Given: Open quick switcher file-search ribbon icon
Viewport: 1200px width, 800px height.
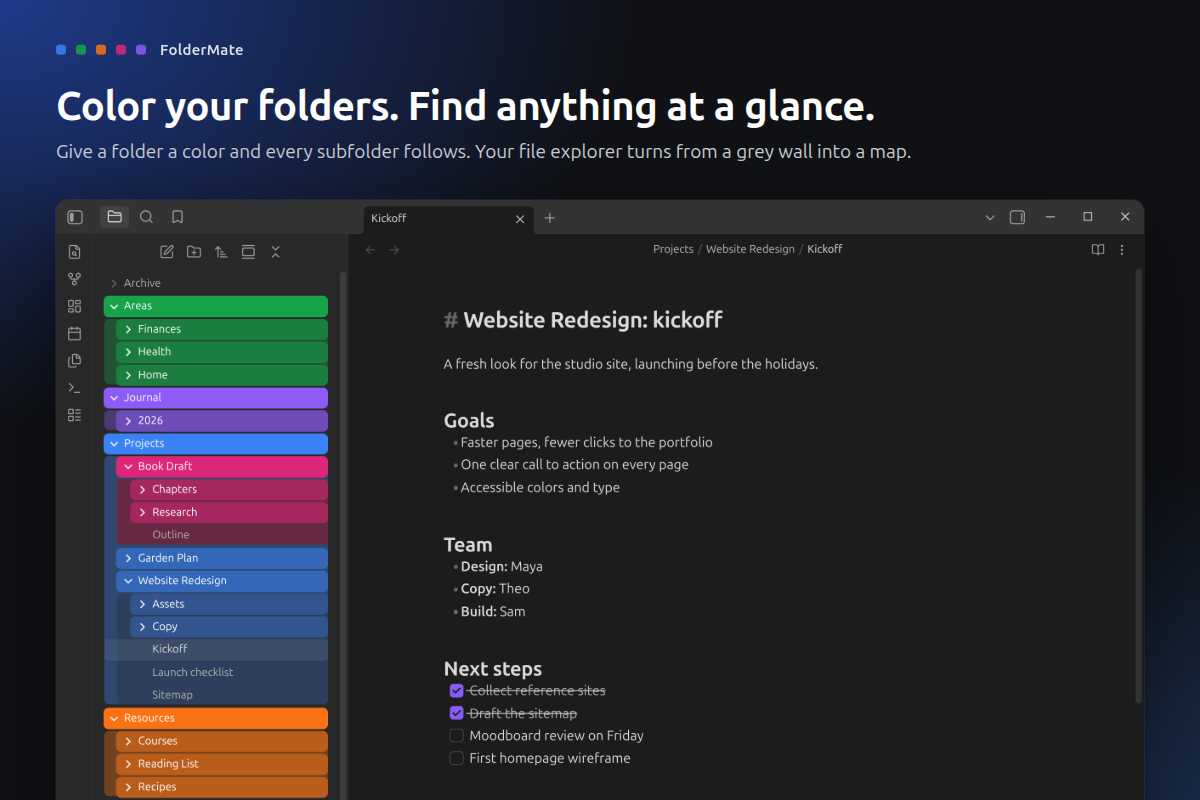Looking at the screenshot, I should click(74, 252).
